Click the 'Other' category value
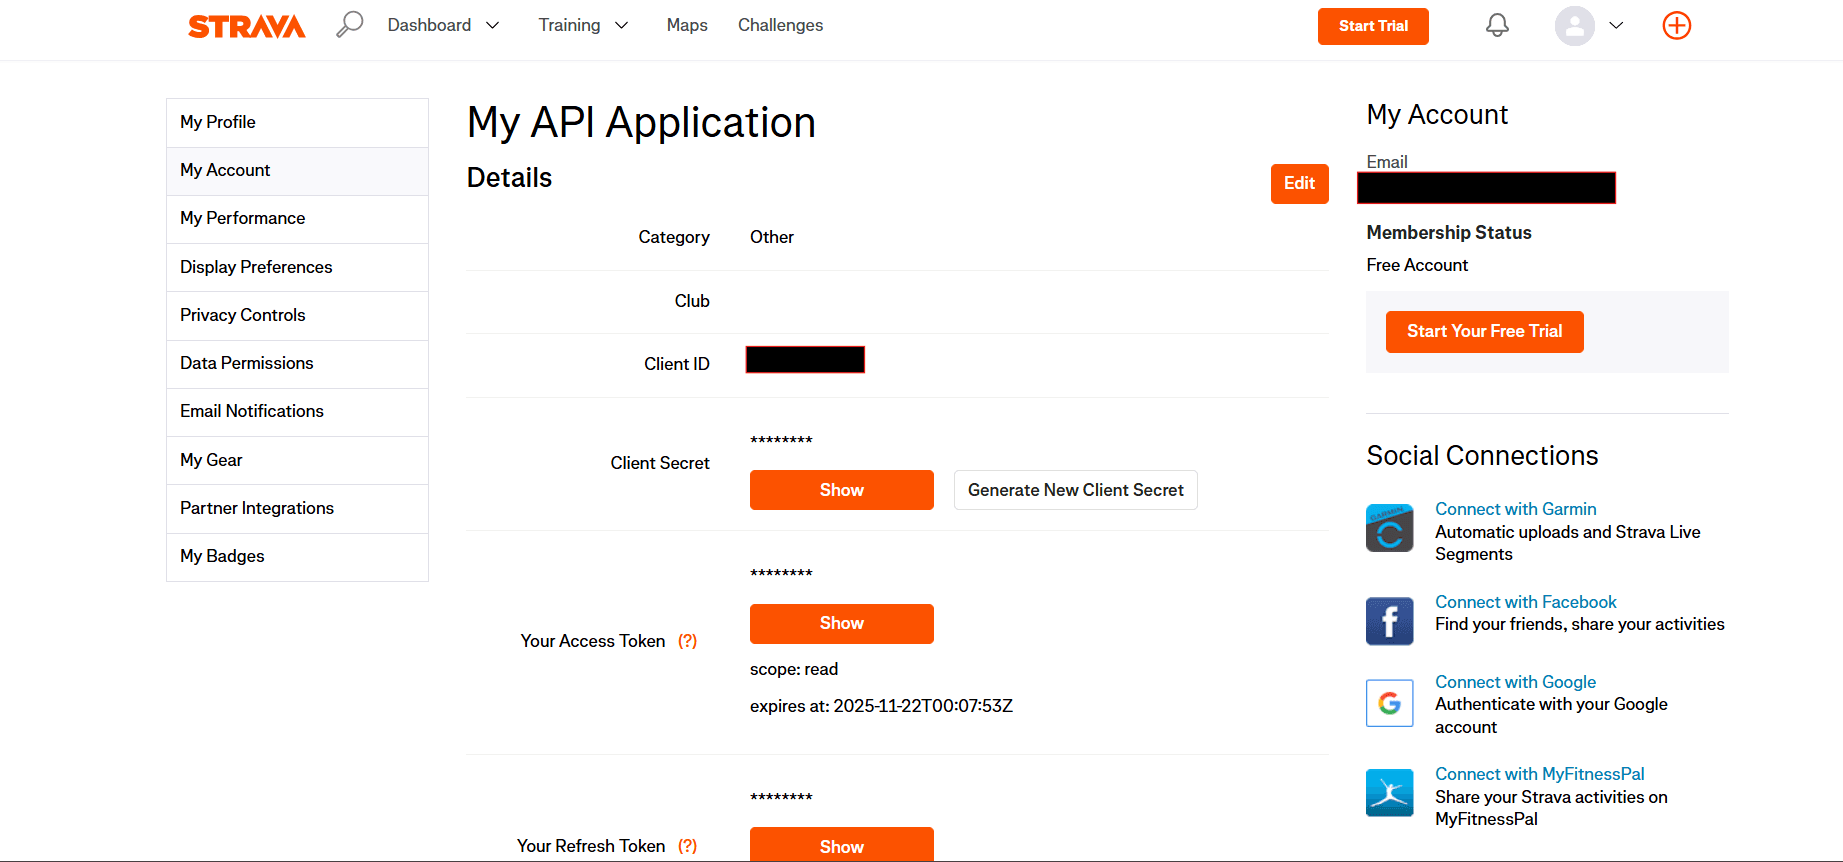This screenshot has height=862, width=1843. pyautogui.click(x=772, y=237)
